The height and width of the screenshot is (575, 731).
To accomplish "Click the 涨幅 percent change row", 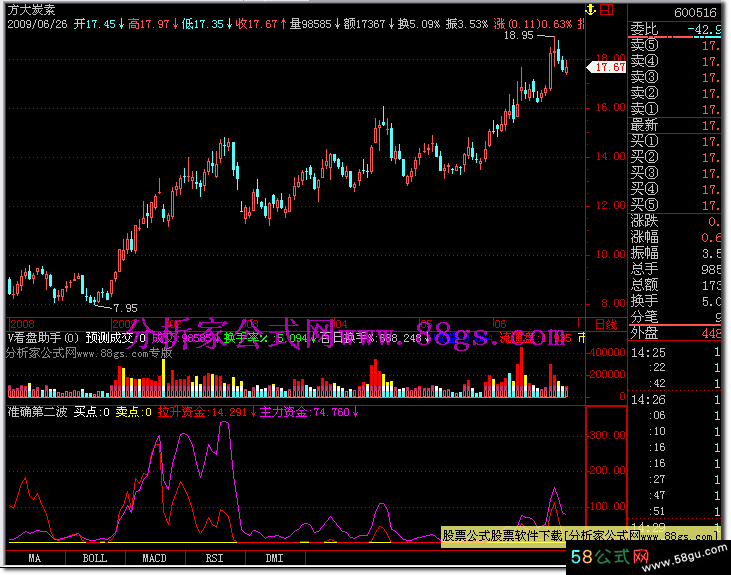I will click(x=675, y=237).
